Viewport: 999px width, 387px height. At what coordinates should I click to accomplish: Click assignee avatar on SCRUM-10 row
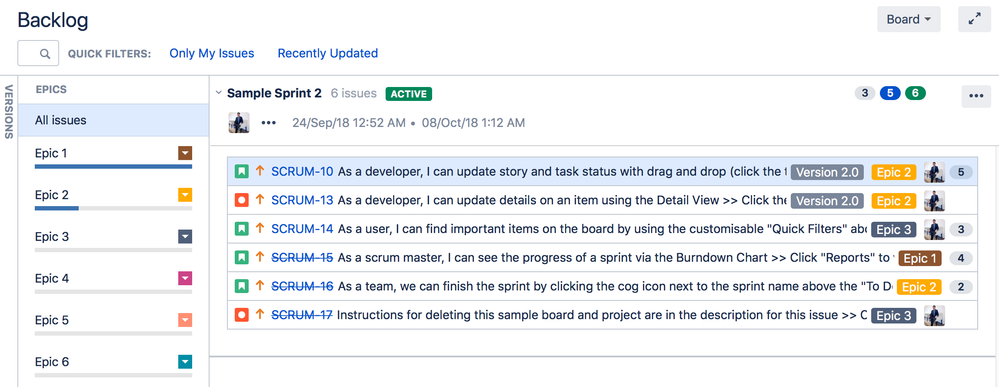[x=934, y=172]
